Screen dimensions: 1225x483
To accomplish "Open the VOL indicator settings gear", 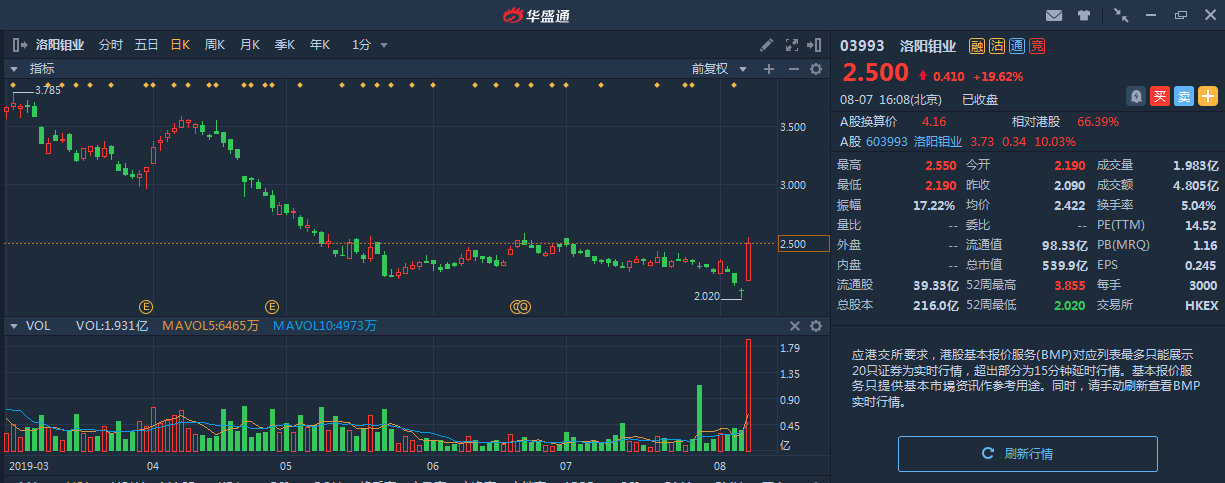I will point(815,326).
